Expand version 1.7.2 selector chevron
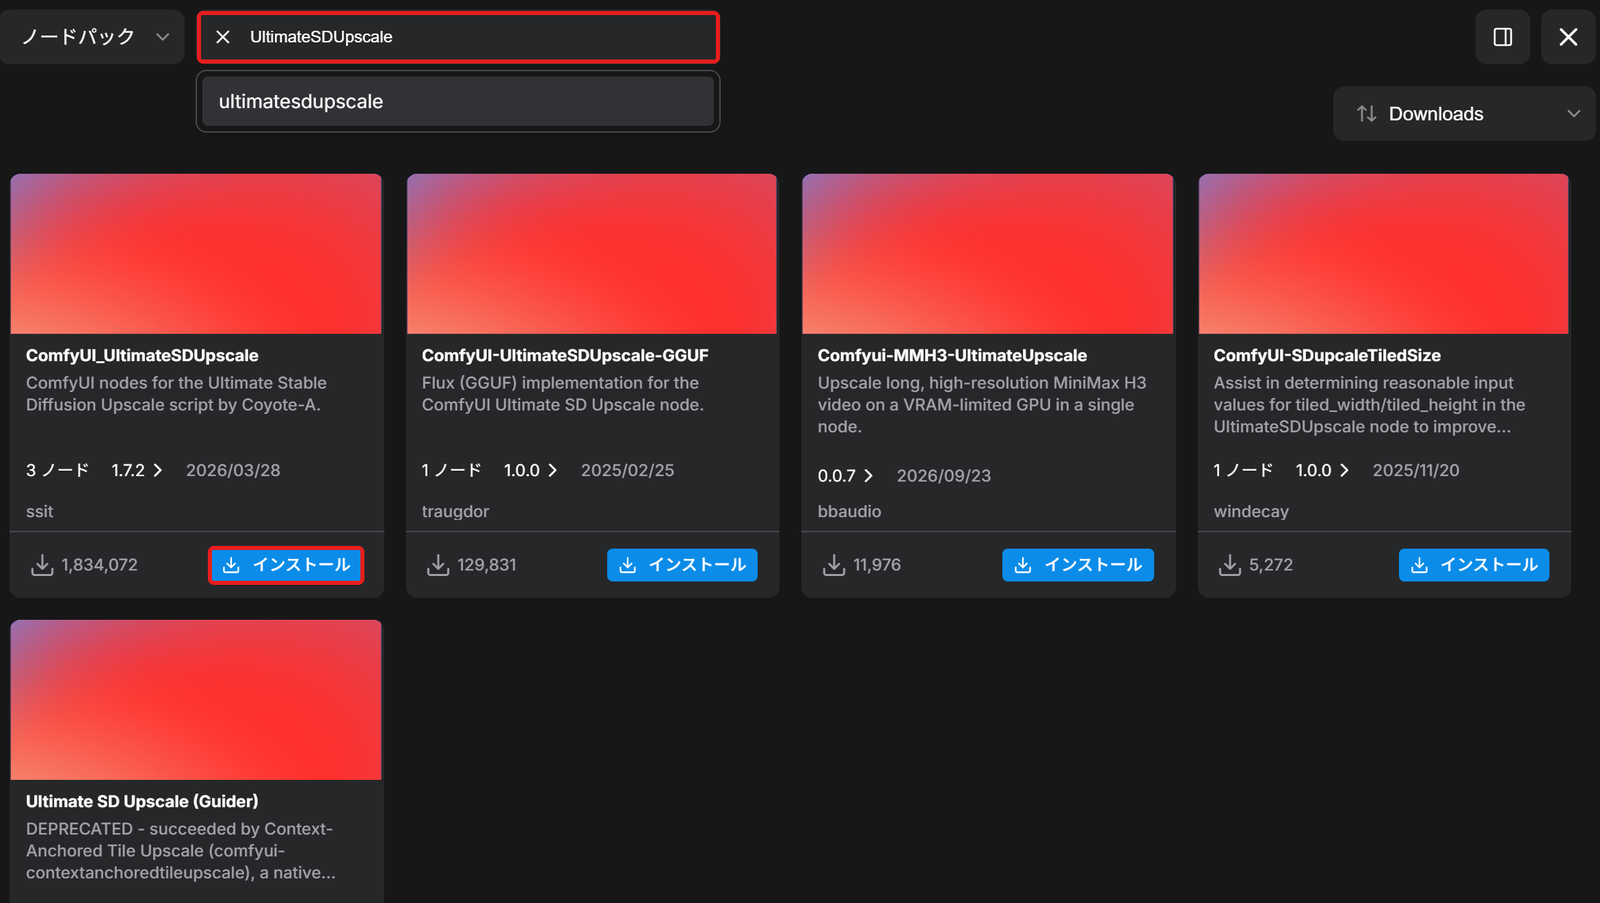This screenshot has height=903, width=1600. (x=157, y=470)
